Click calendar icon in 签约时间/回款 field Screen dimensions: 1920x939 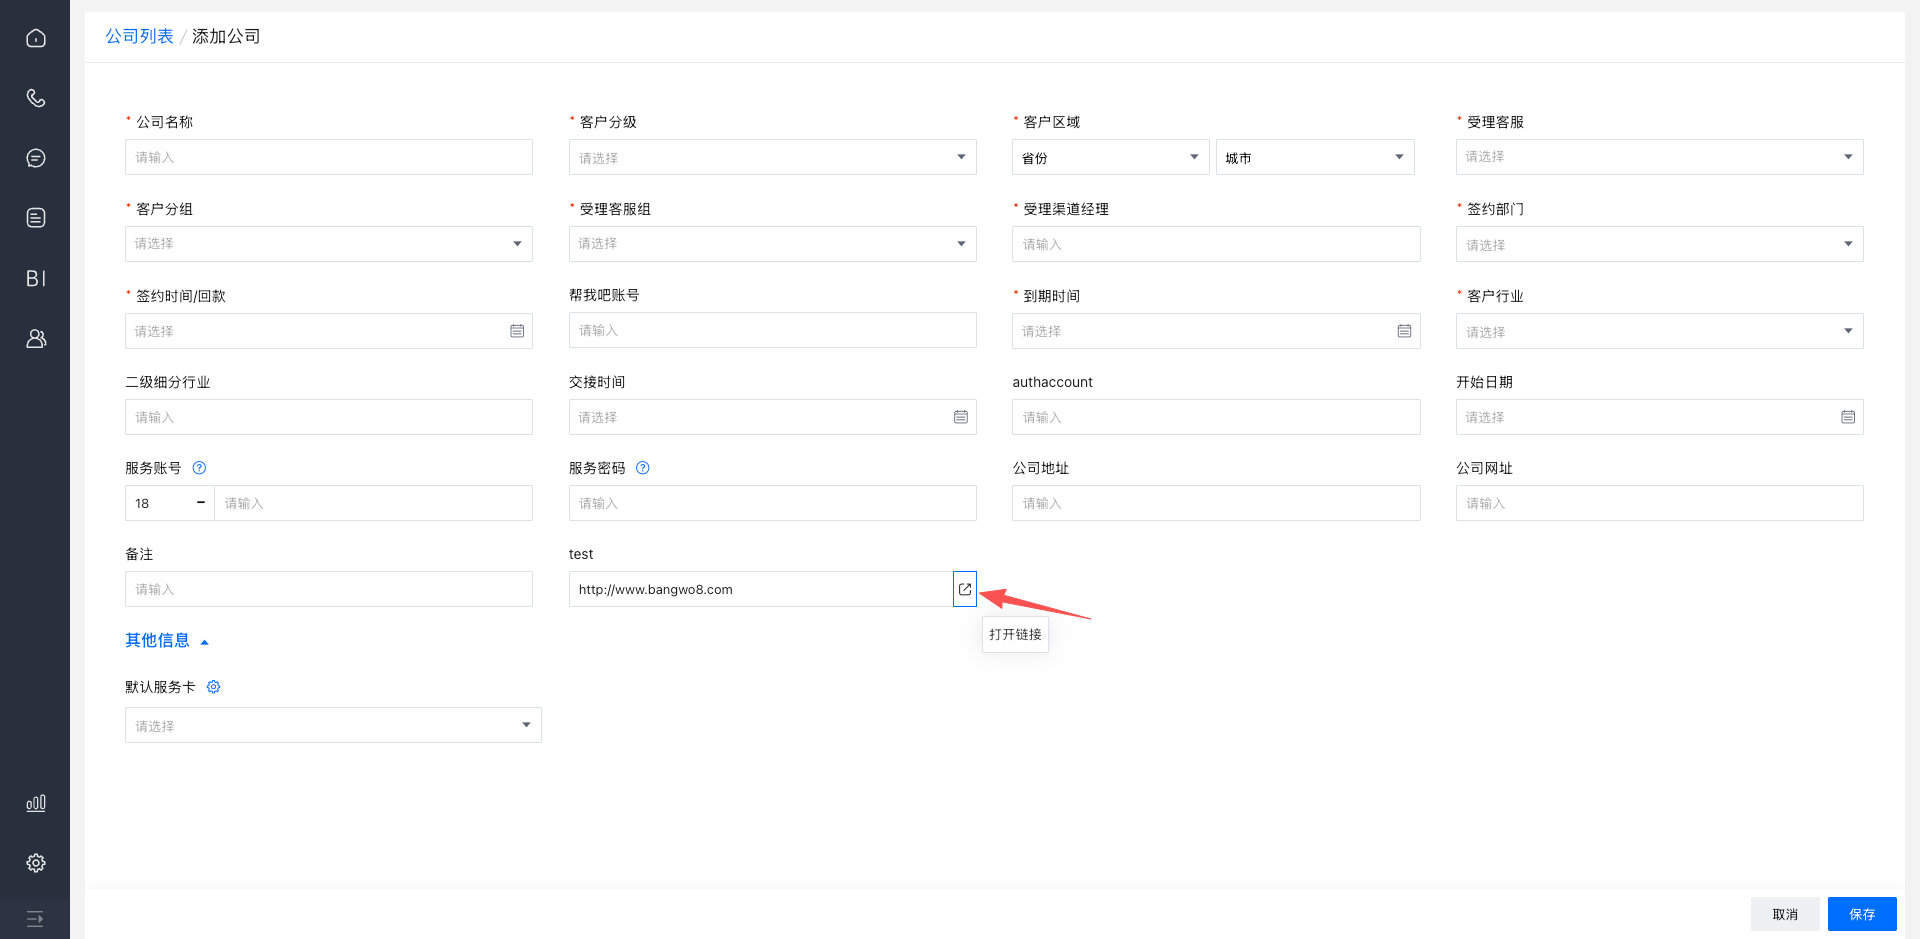point(517,331)
